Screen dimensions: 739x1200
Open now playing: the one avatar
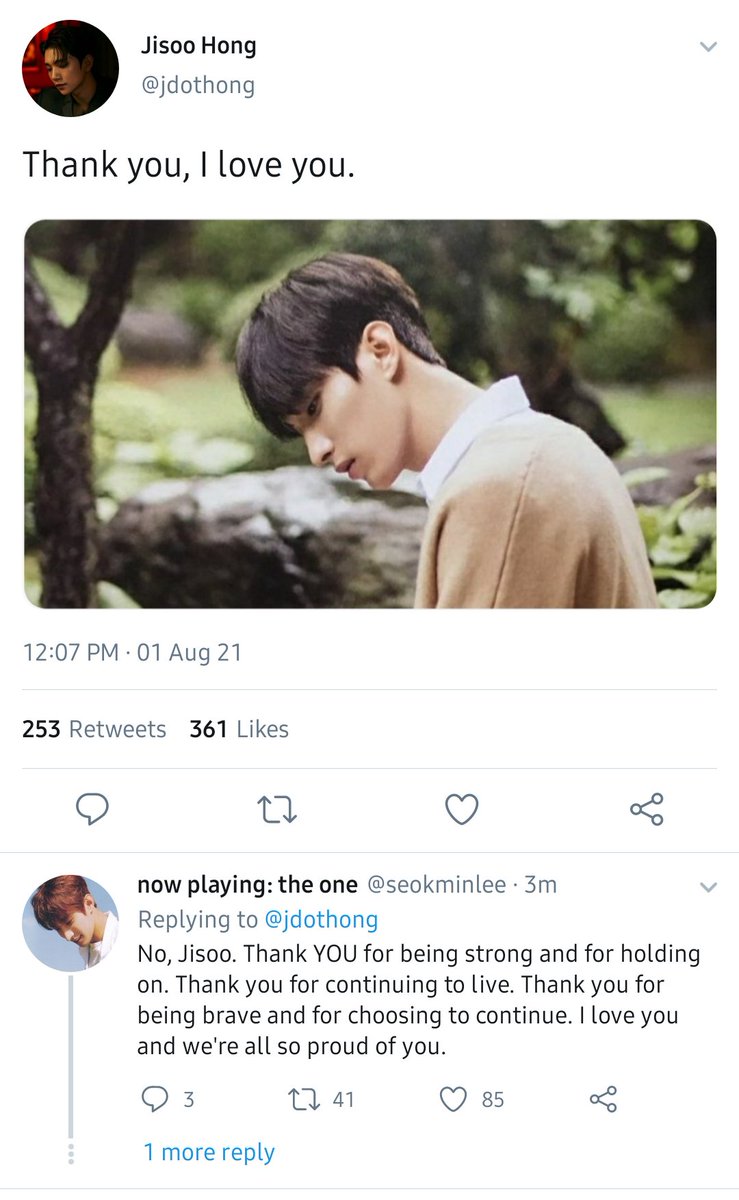coord(70,923)
